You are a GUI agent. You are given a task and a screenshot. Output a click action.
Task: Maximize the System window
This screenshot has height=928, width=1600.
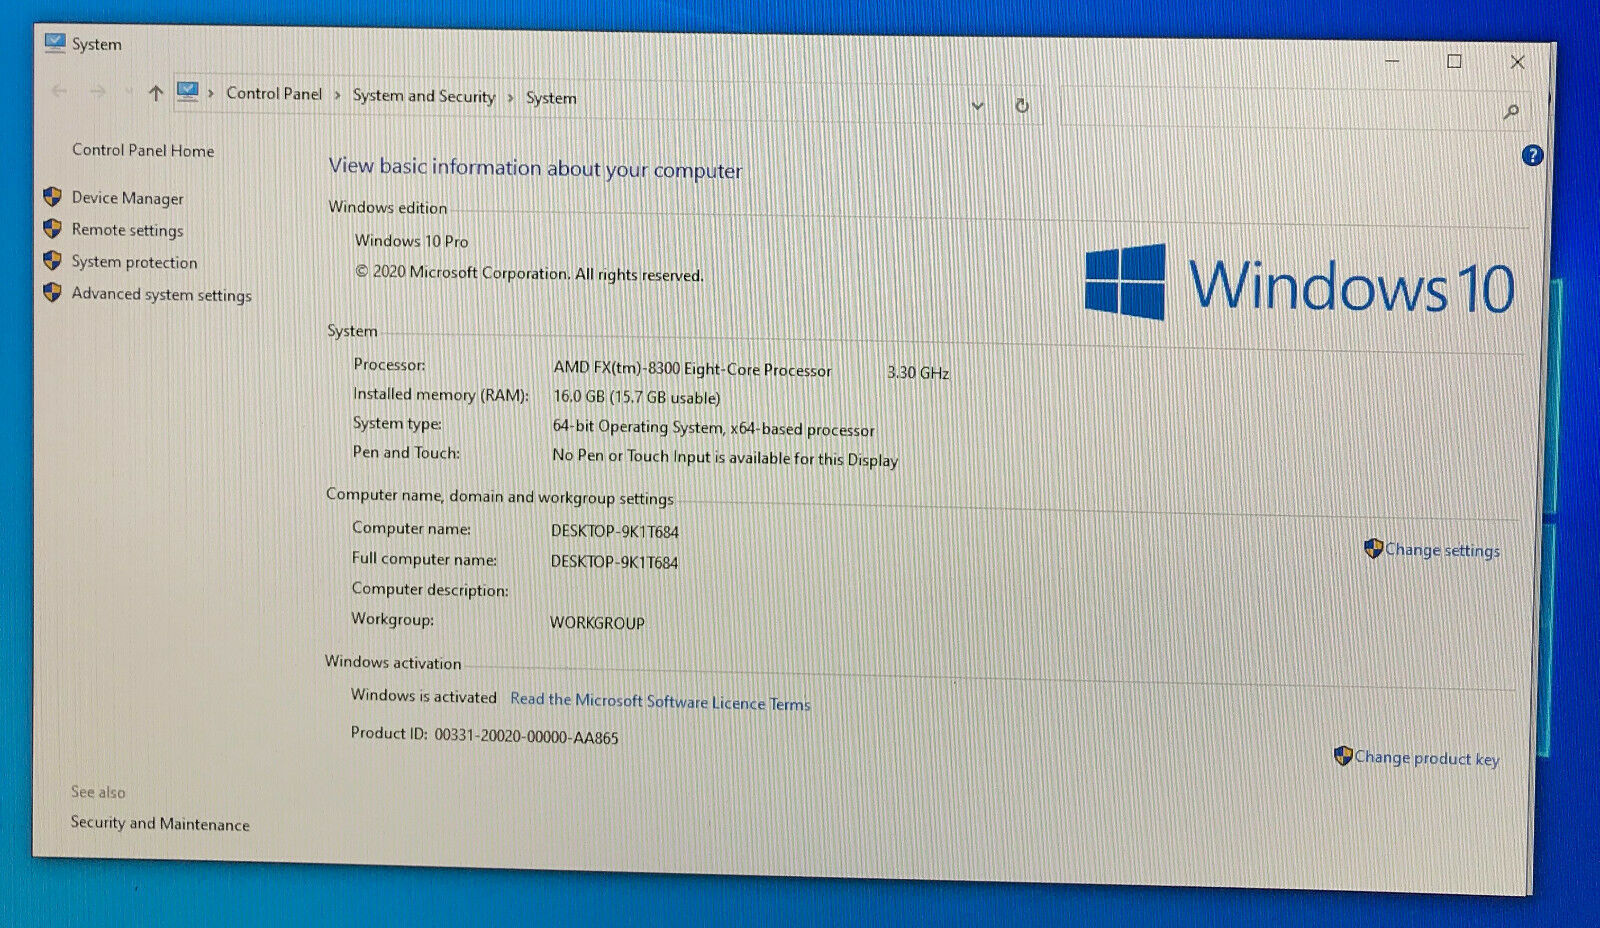[x=1454, y=61]
